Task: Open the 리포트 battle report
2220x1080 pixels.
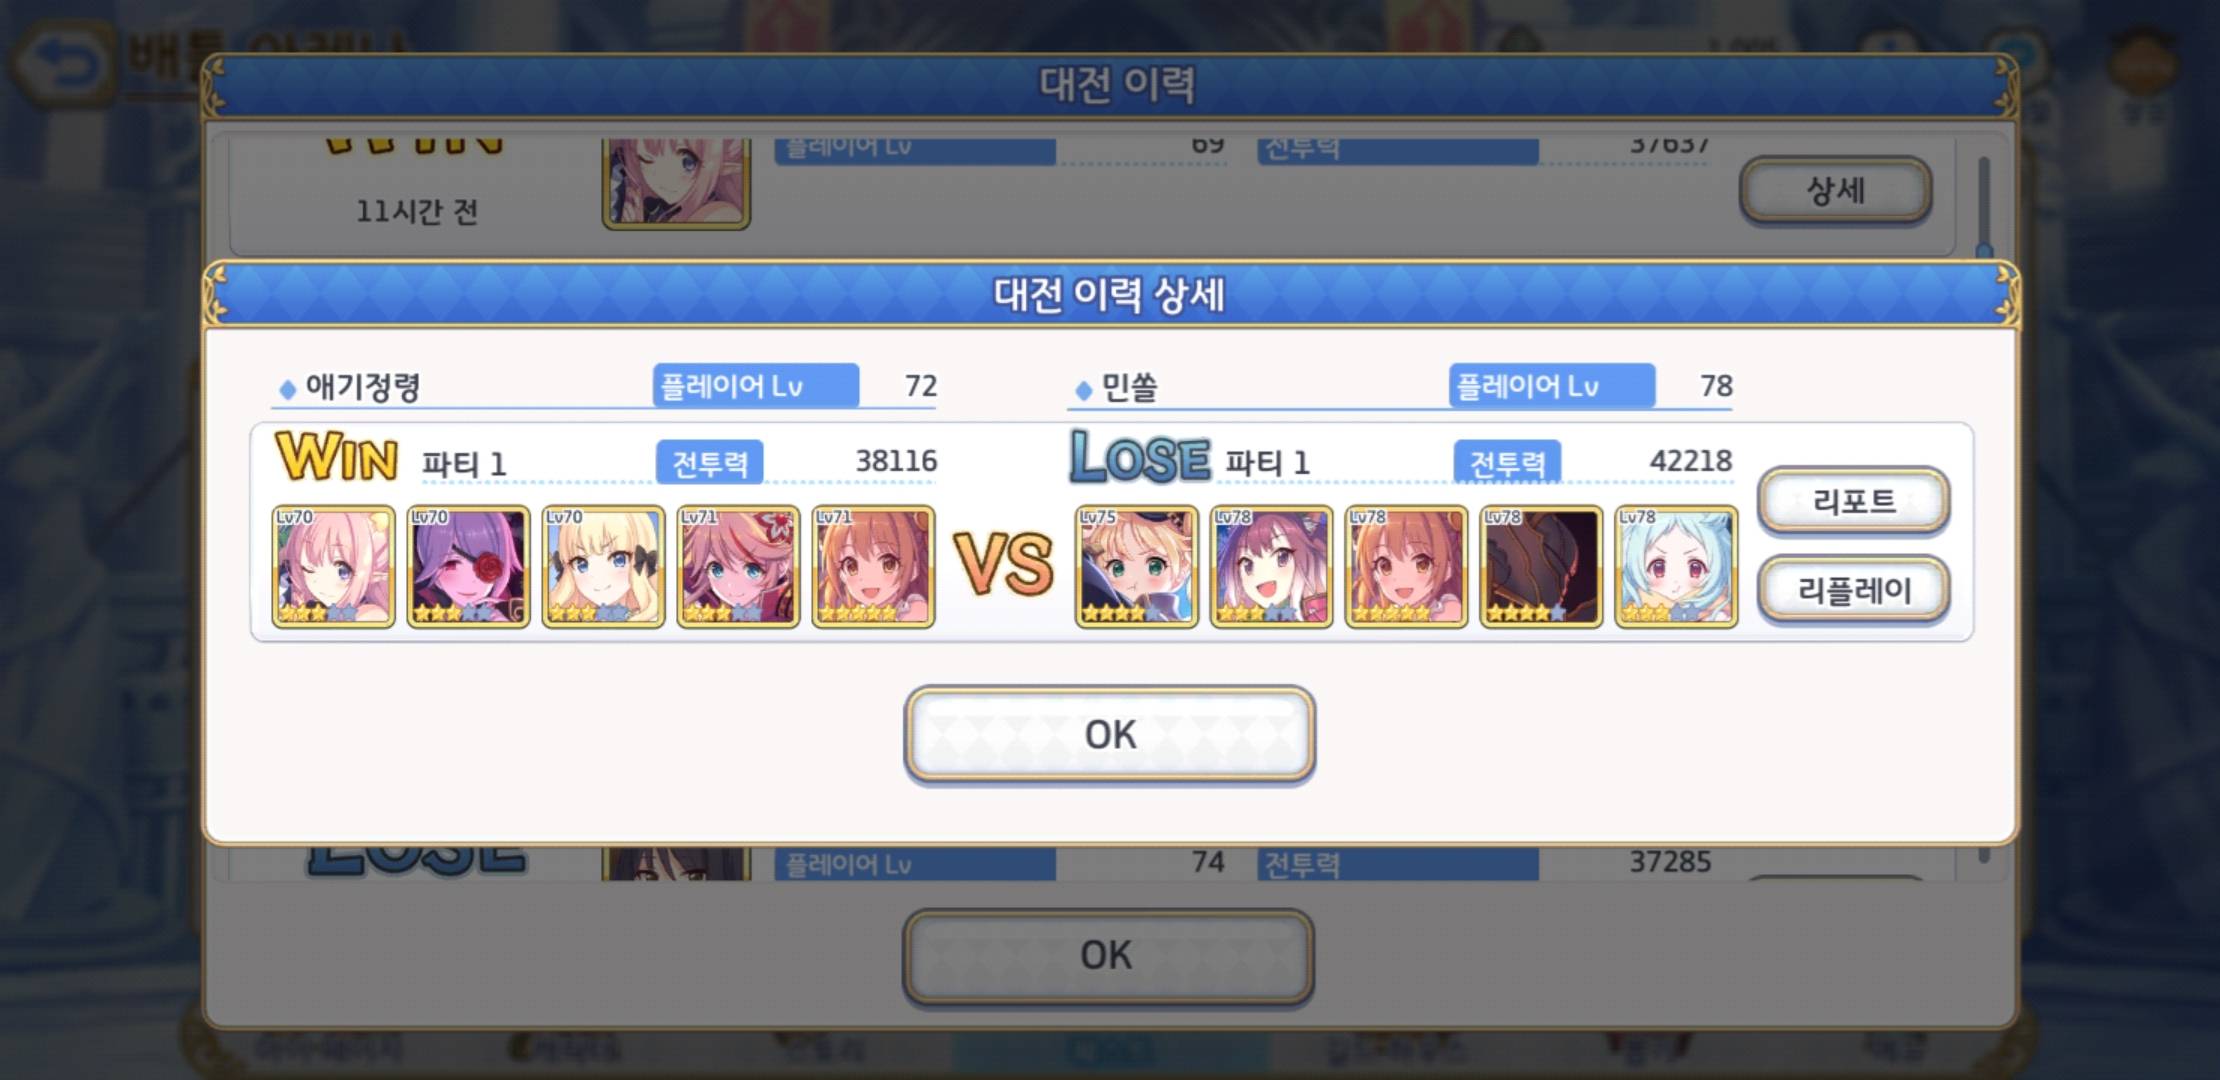Action: point(1853,500)
